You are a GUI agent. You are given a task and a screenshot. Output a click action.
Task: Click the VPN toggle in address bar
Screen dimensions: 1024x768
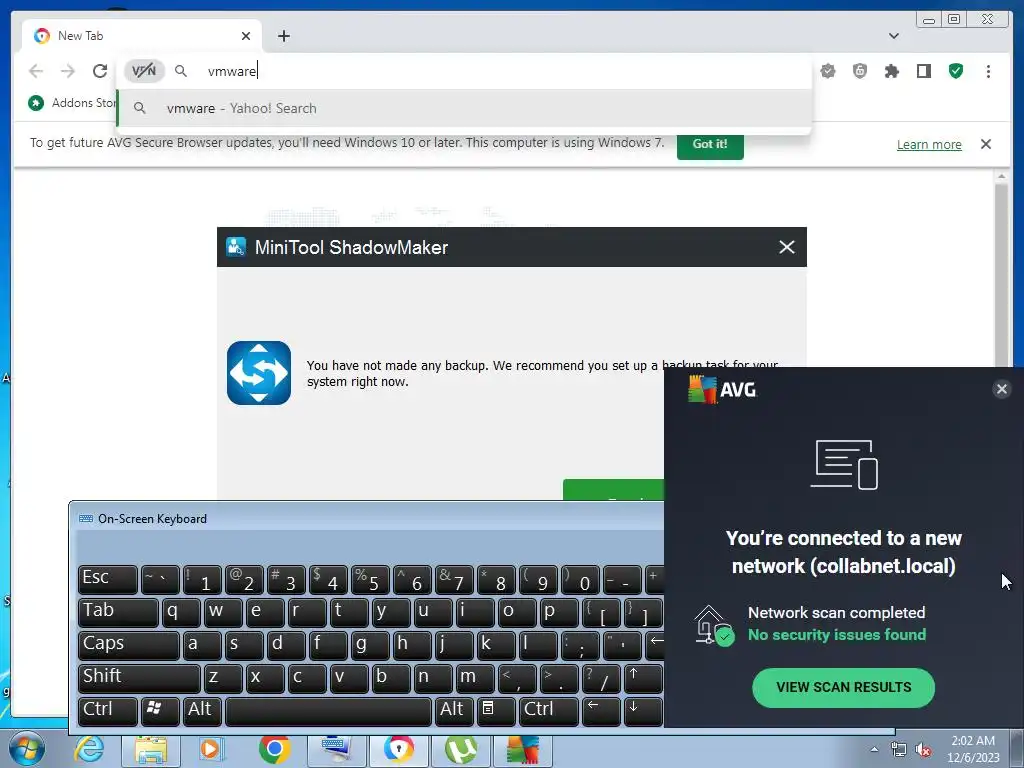click(144, 71)
